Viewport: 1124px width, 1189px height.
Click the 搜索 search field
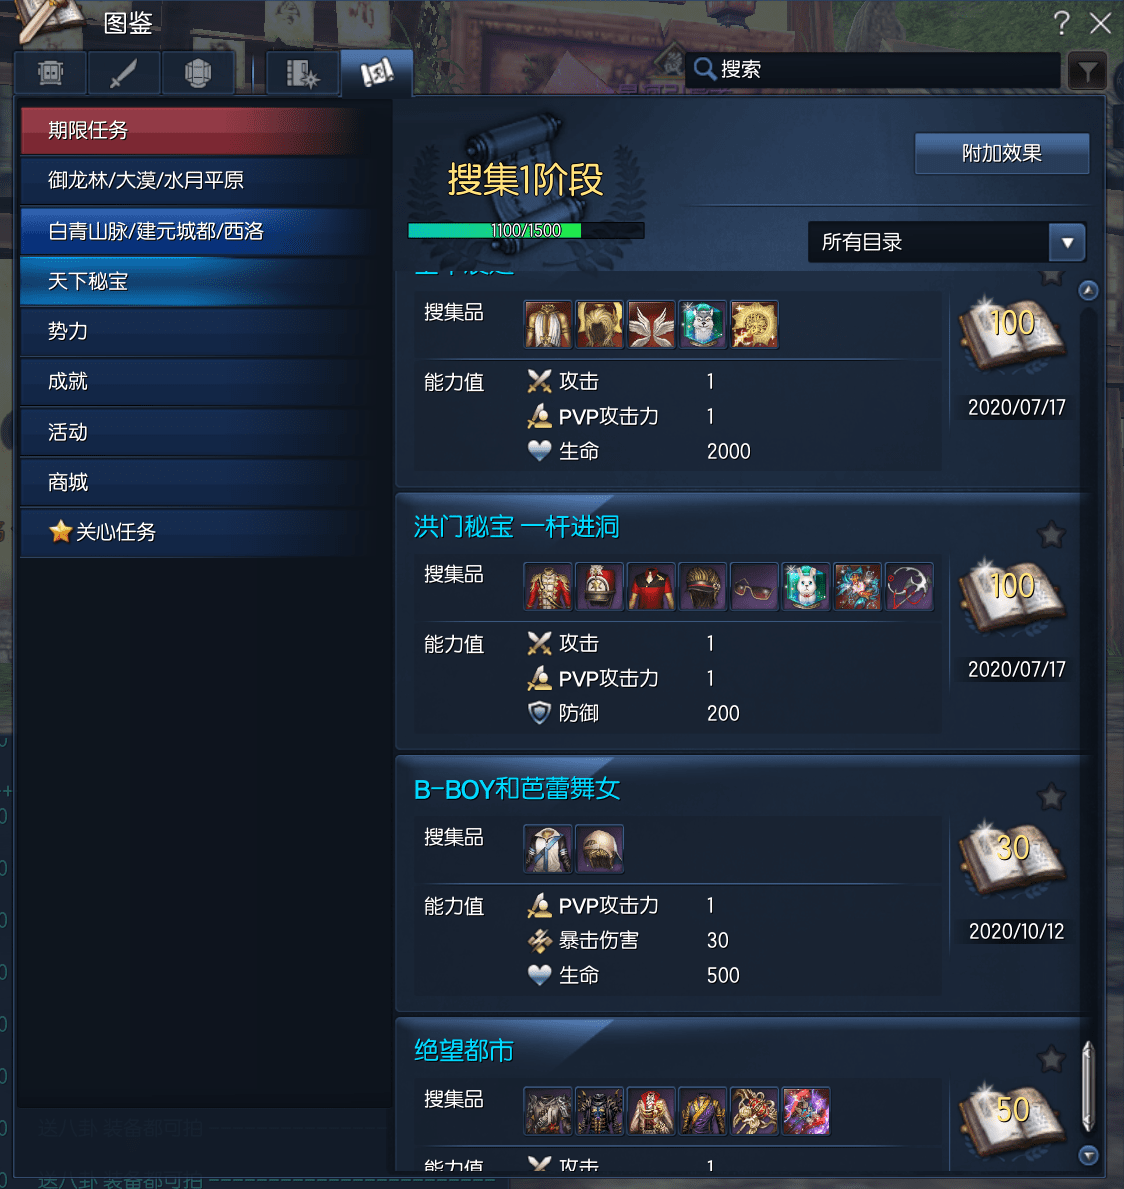tap(873, 70)
